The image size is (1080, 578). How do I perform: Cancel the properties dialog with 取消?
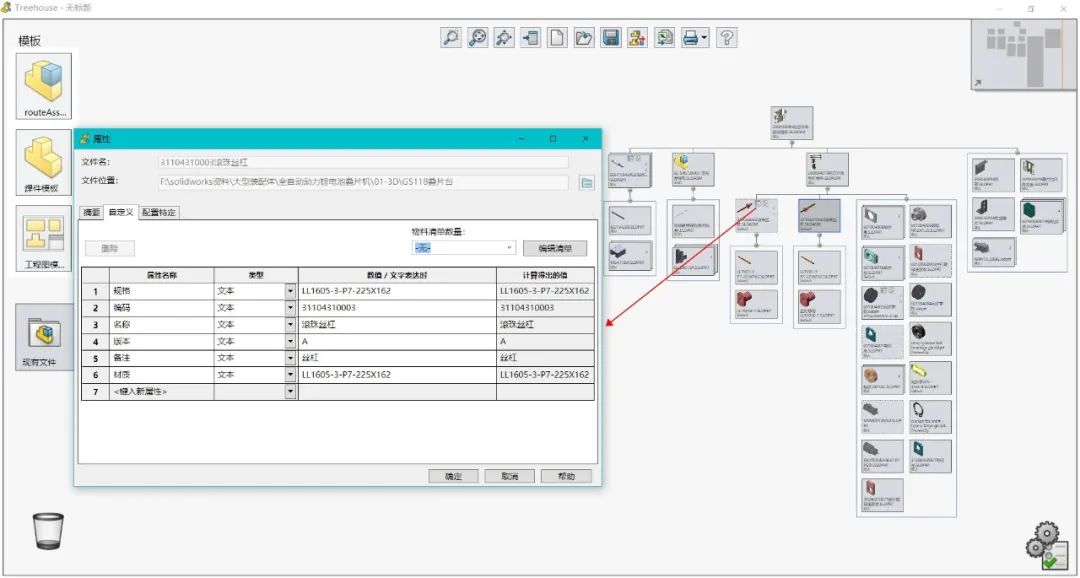coord(510,476)
